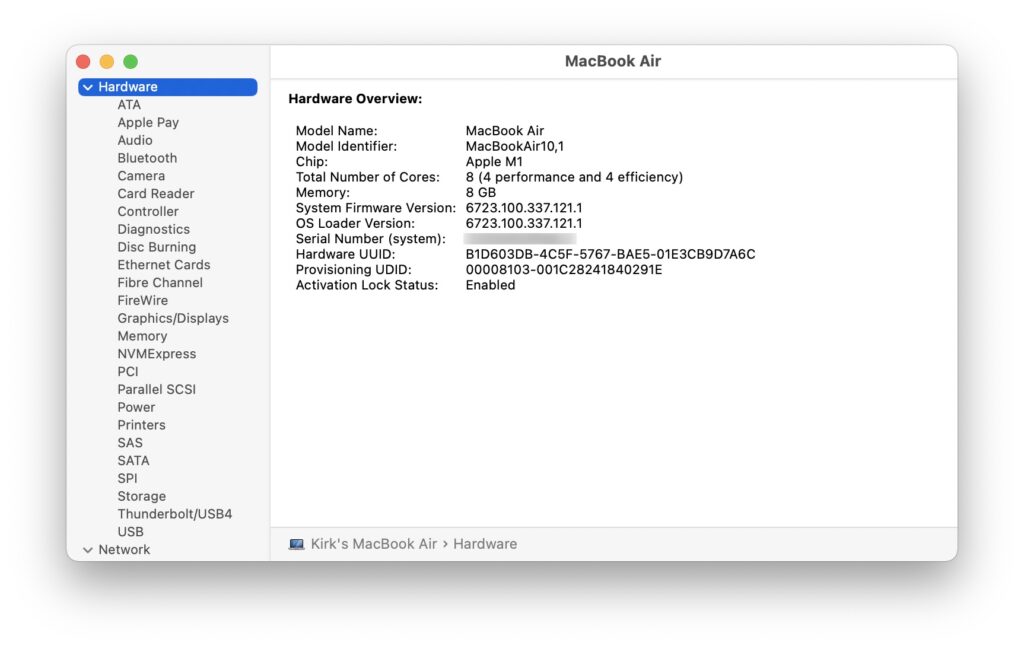1024x649 pixels.
Task: Select Audio in the sidebar
Action: 135,140
